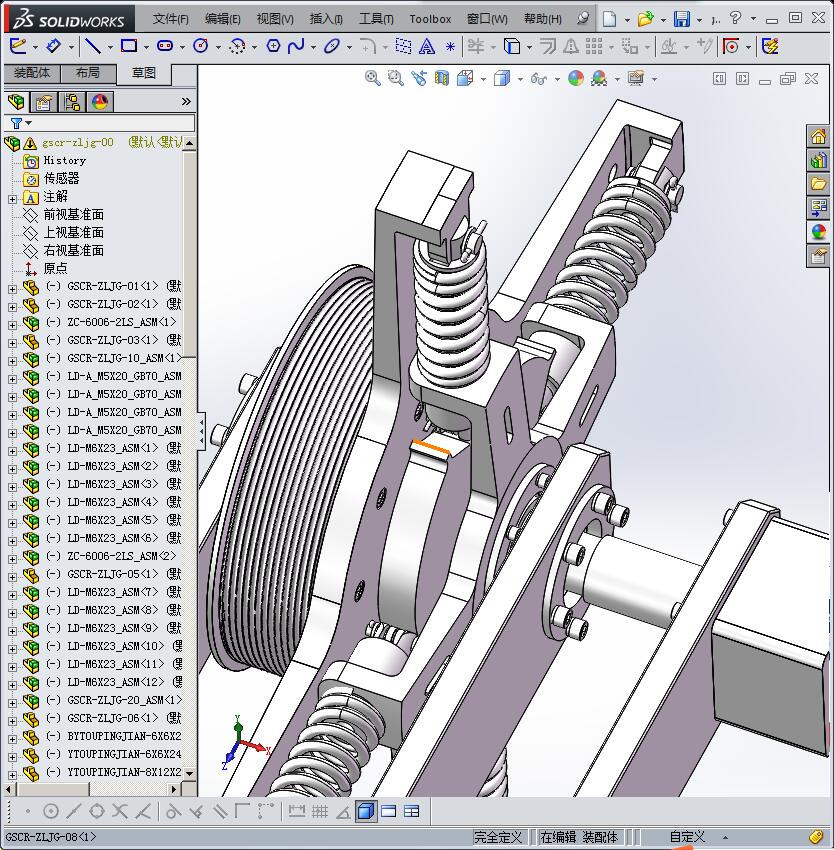Expand the GSCR-ZLJG-01<1> component
834x850 pixels.
pos(12,289)
